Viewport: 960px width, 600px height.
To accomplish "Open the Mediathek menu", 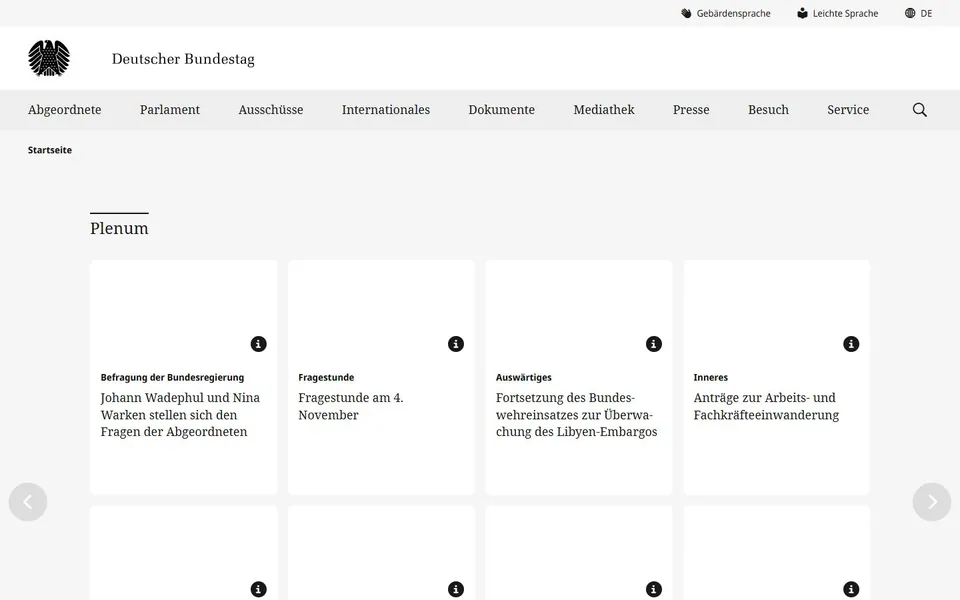I will (x=604, y=110).
